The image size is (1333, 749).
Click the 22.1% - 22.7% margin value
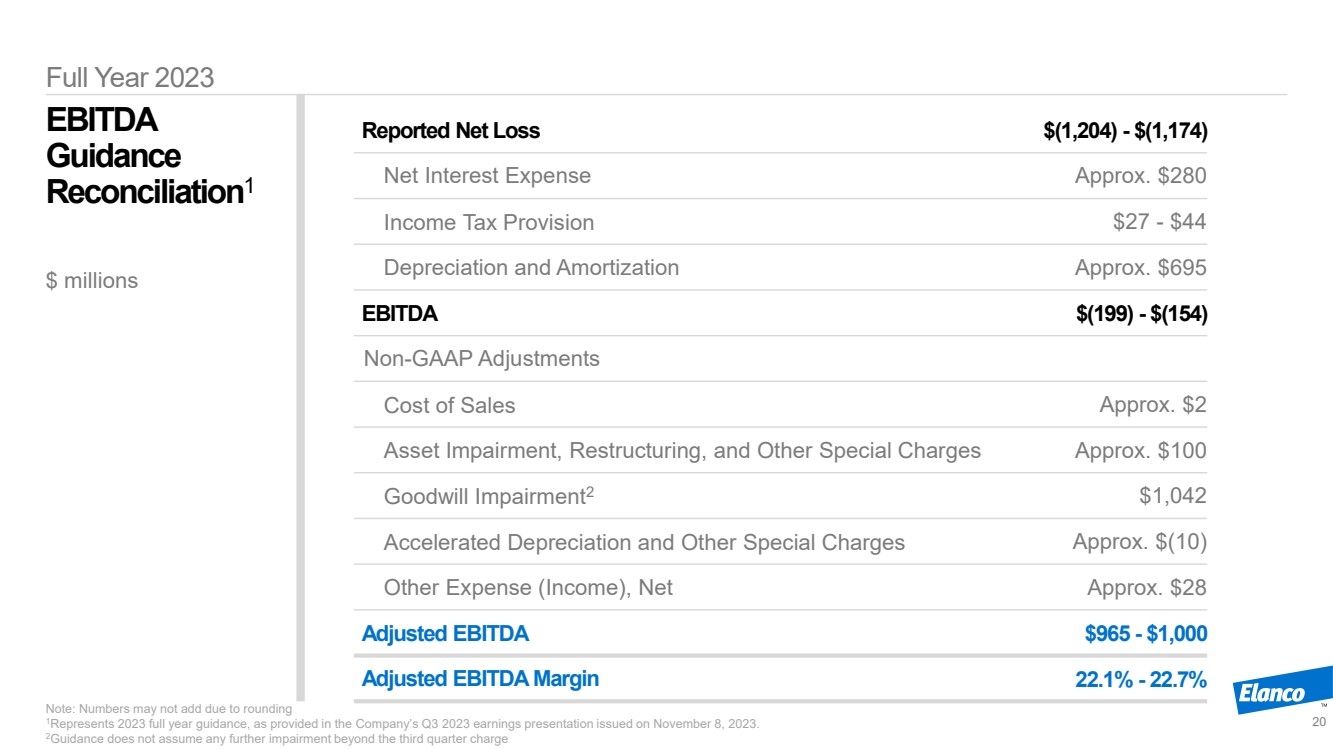pyautogui.click(x=1141, y=679)
